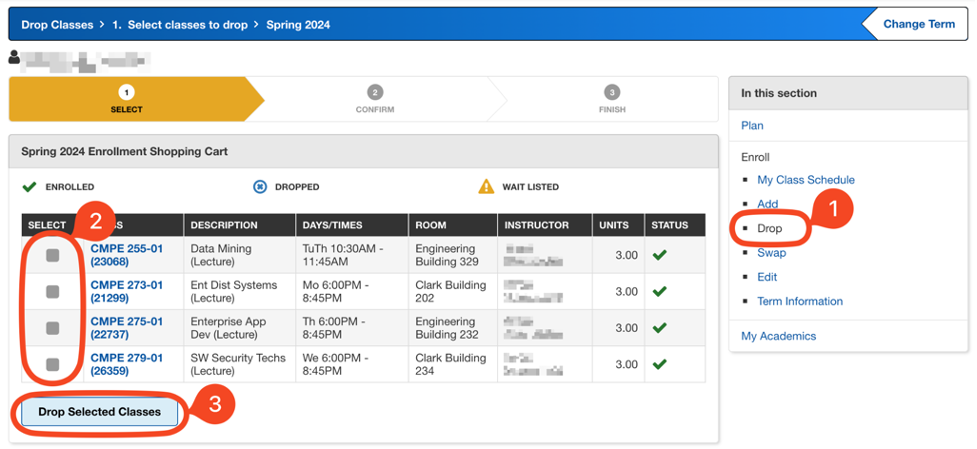Click the green status checkmark for CMPE 279-01
This screenshot has height=449, width=977.
[x=658, y=364]
